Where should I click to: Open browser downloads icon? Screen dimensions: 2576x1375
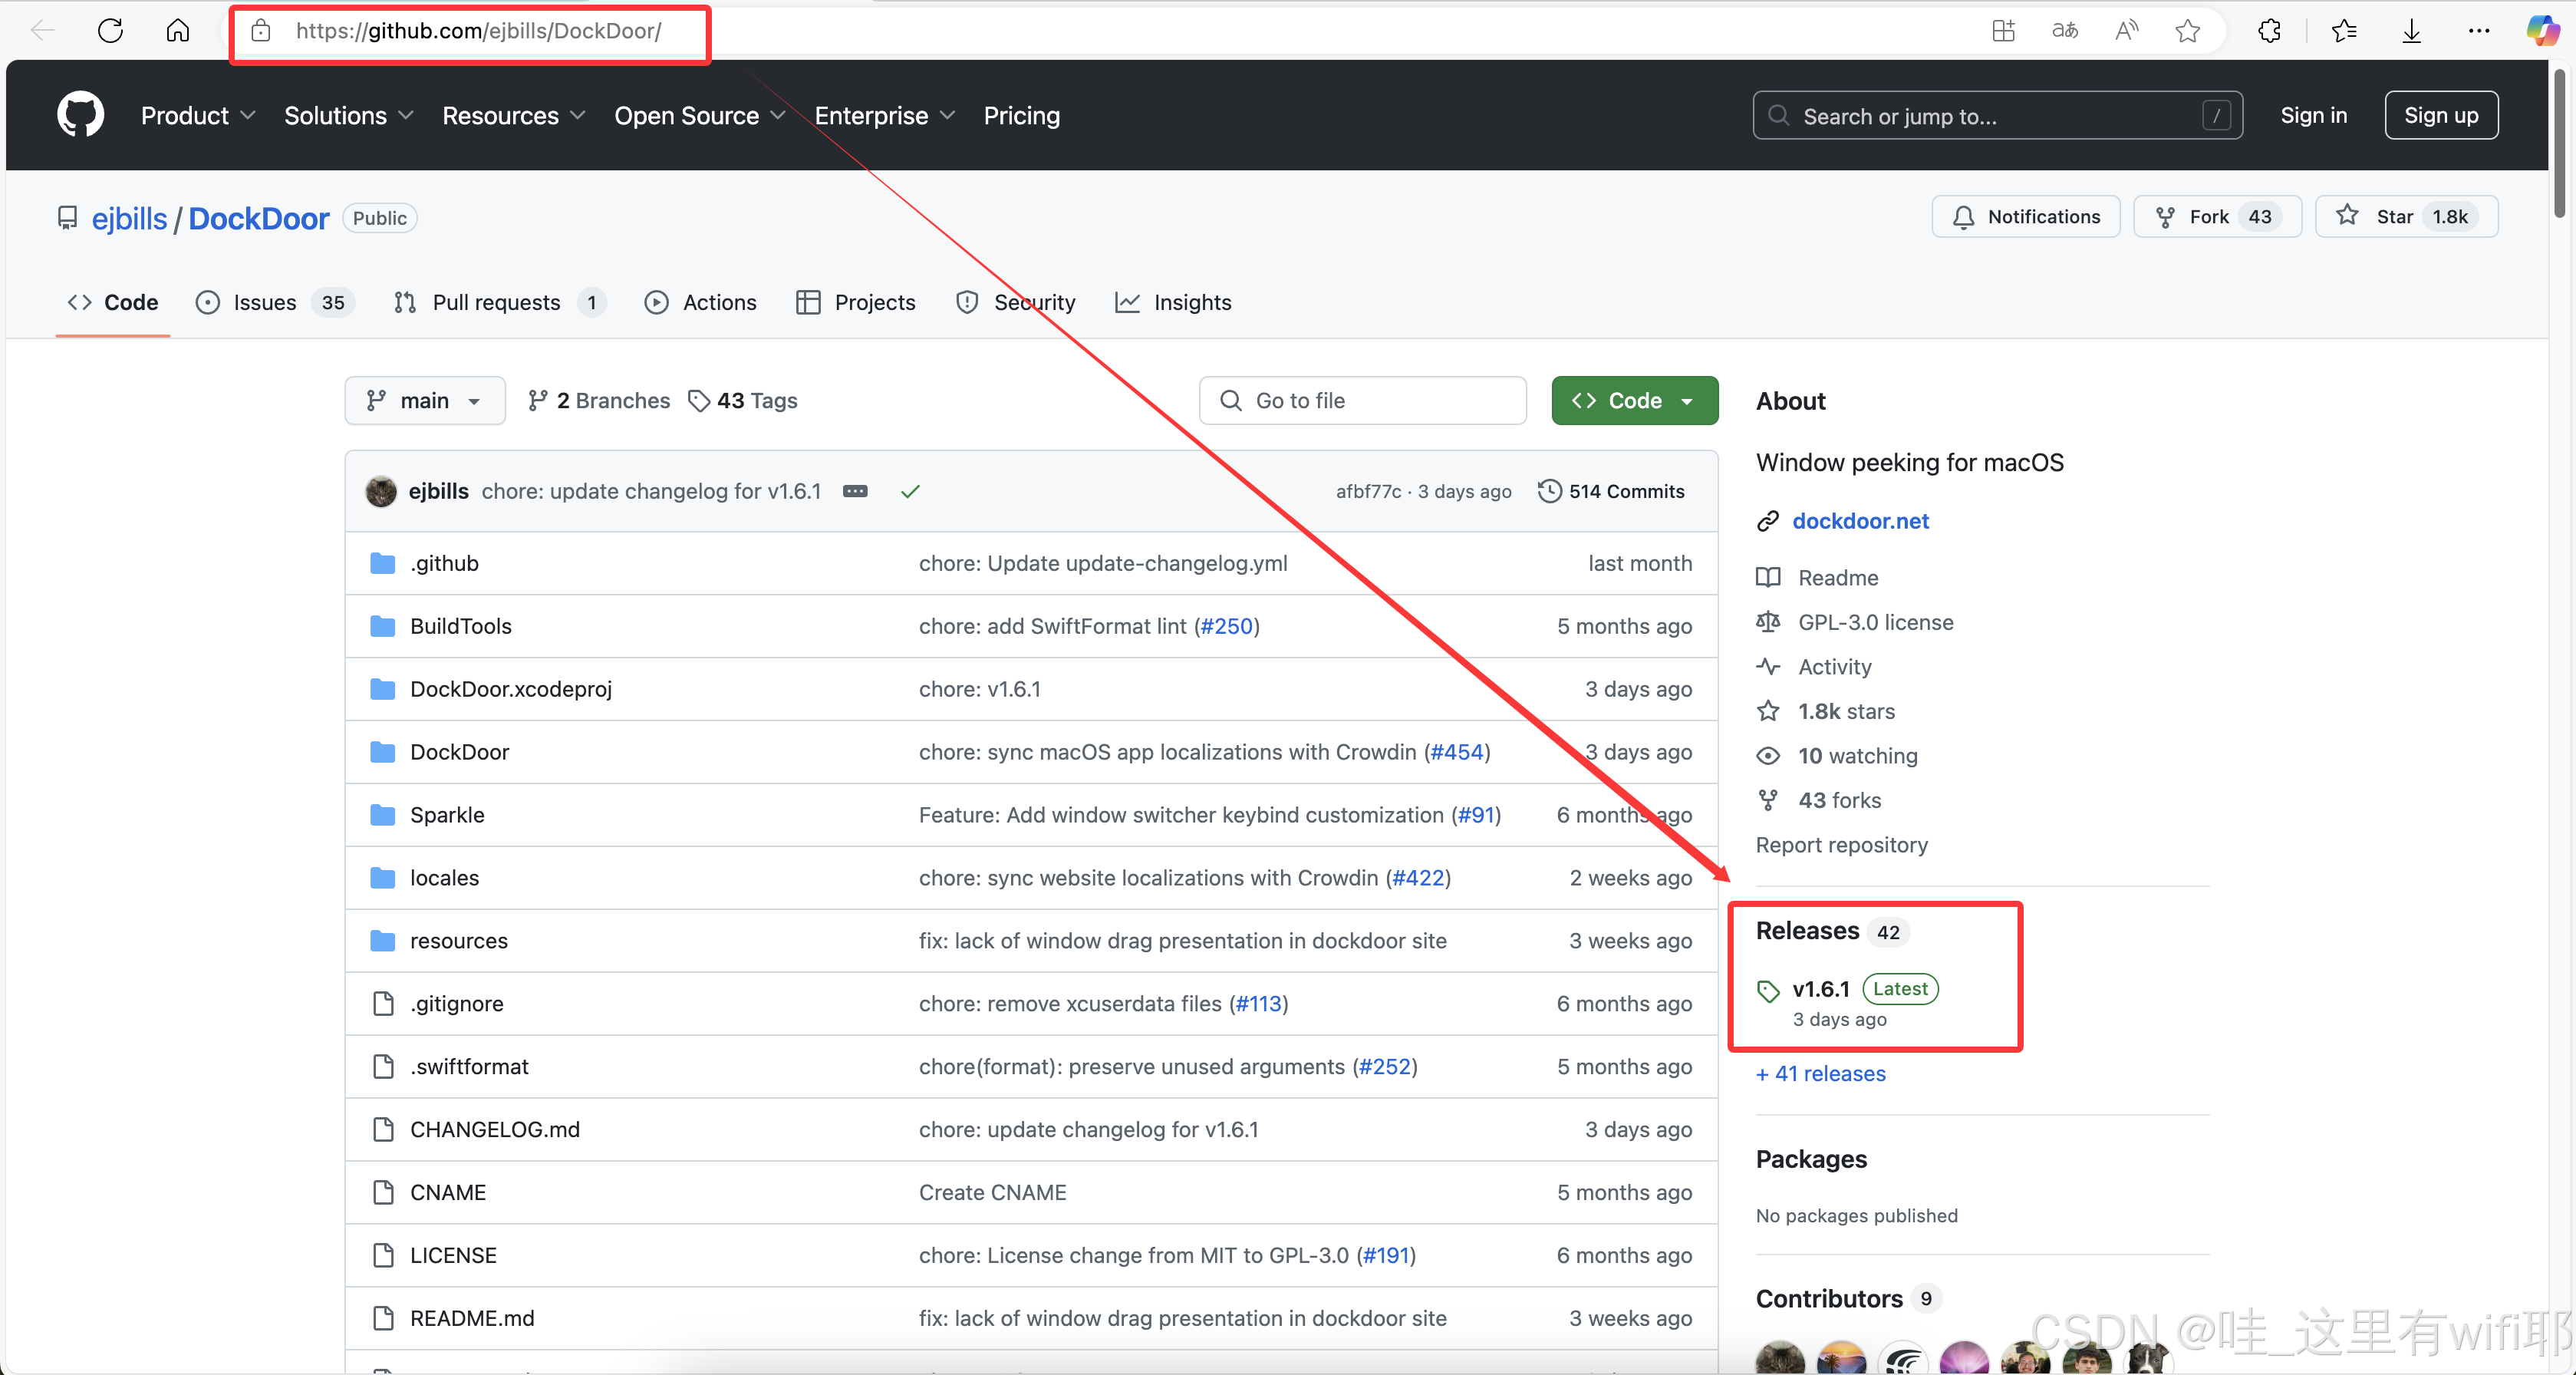pyautogui.click(x=2411, y=31)
